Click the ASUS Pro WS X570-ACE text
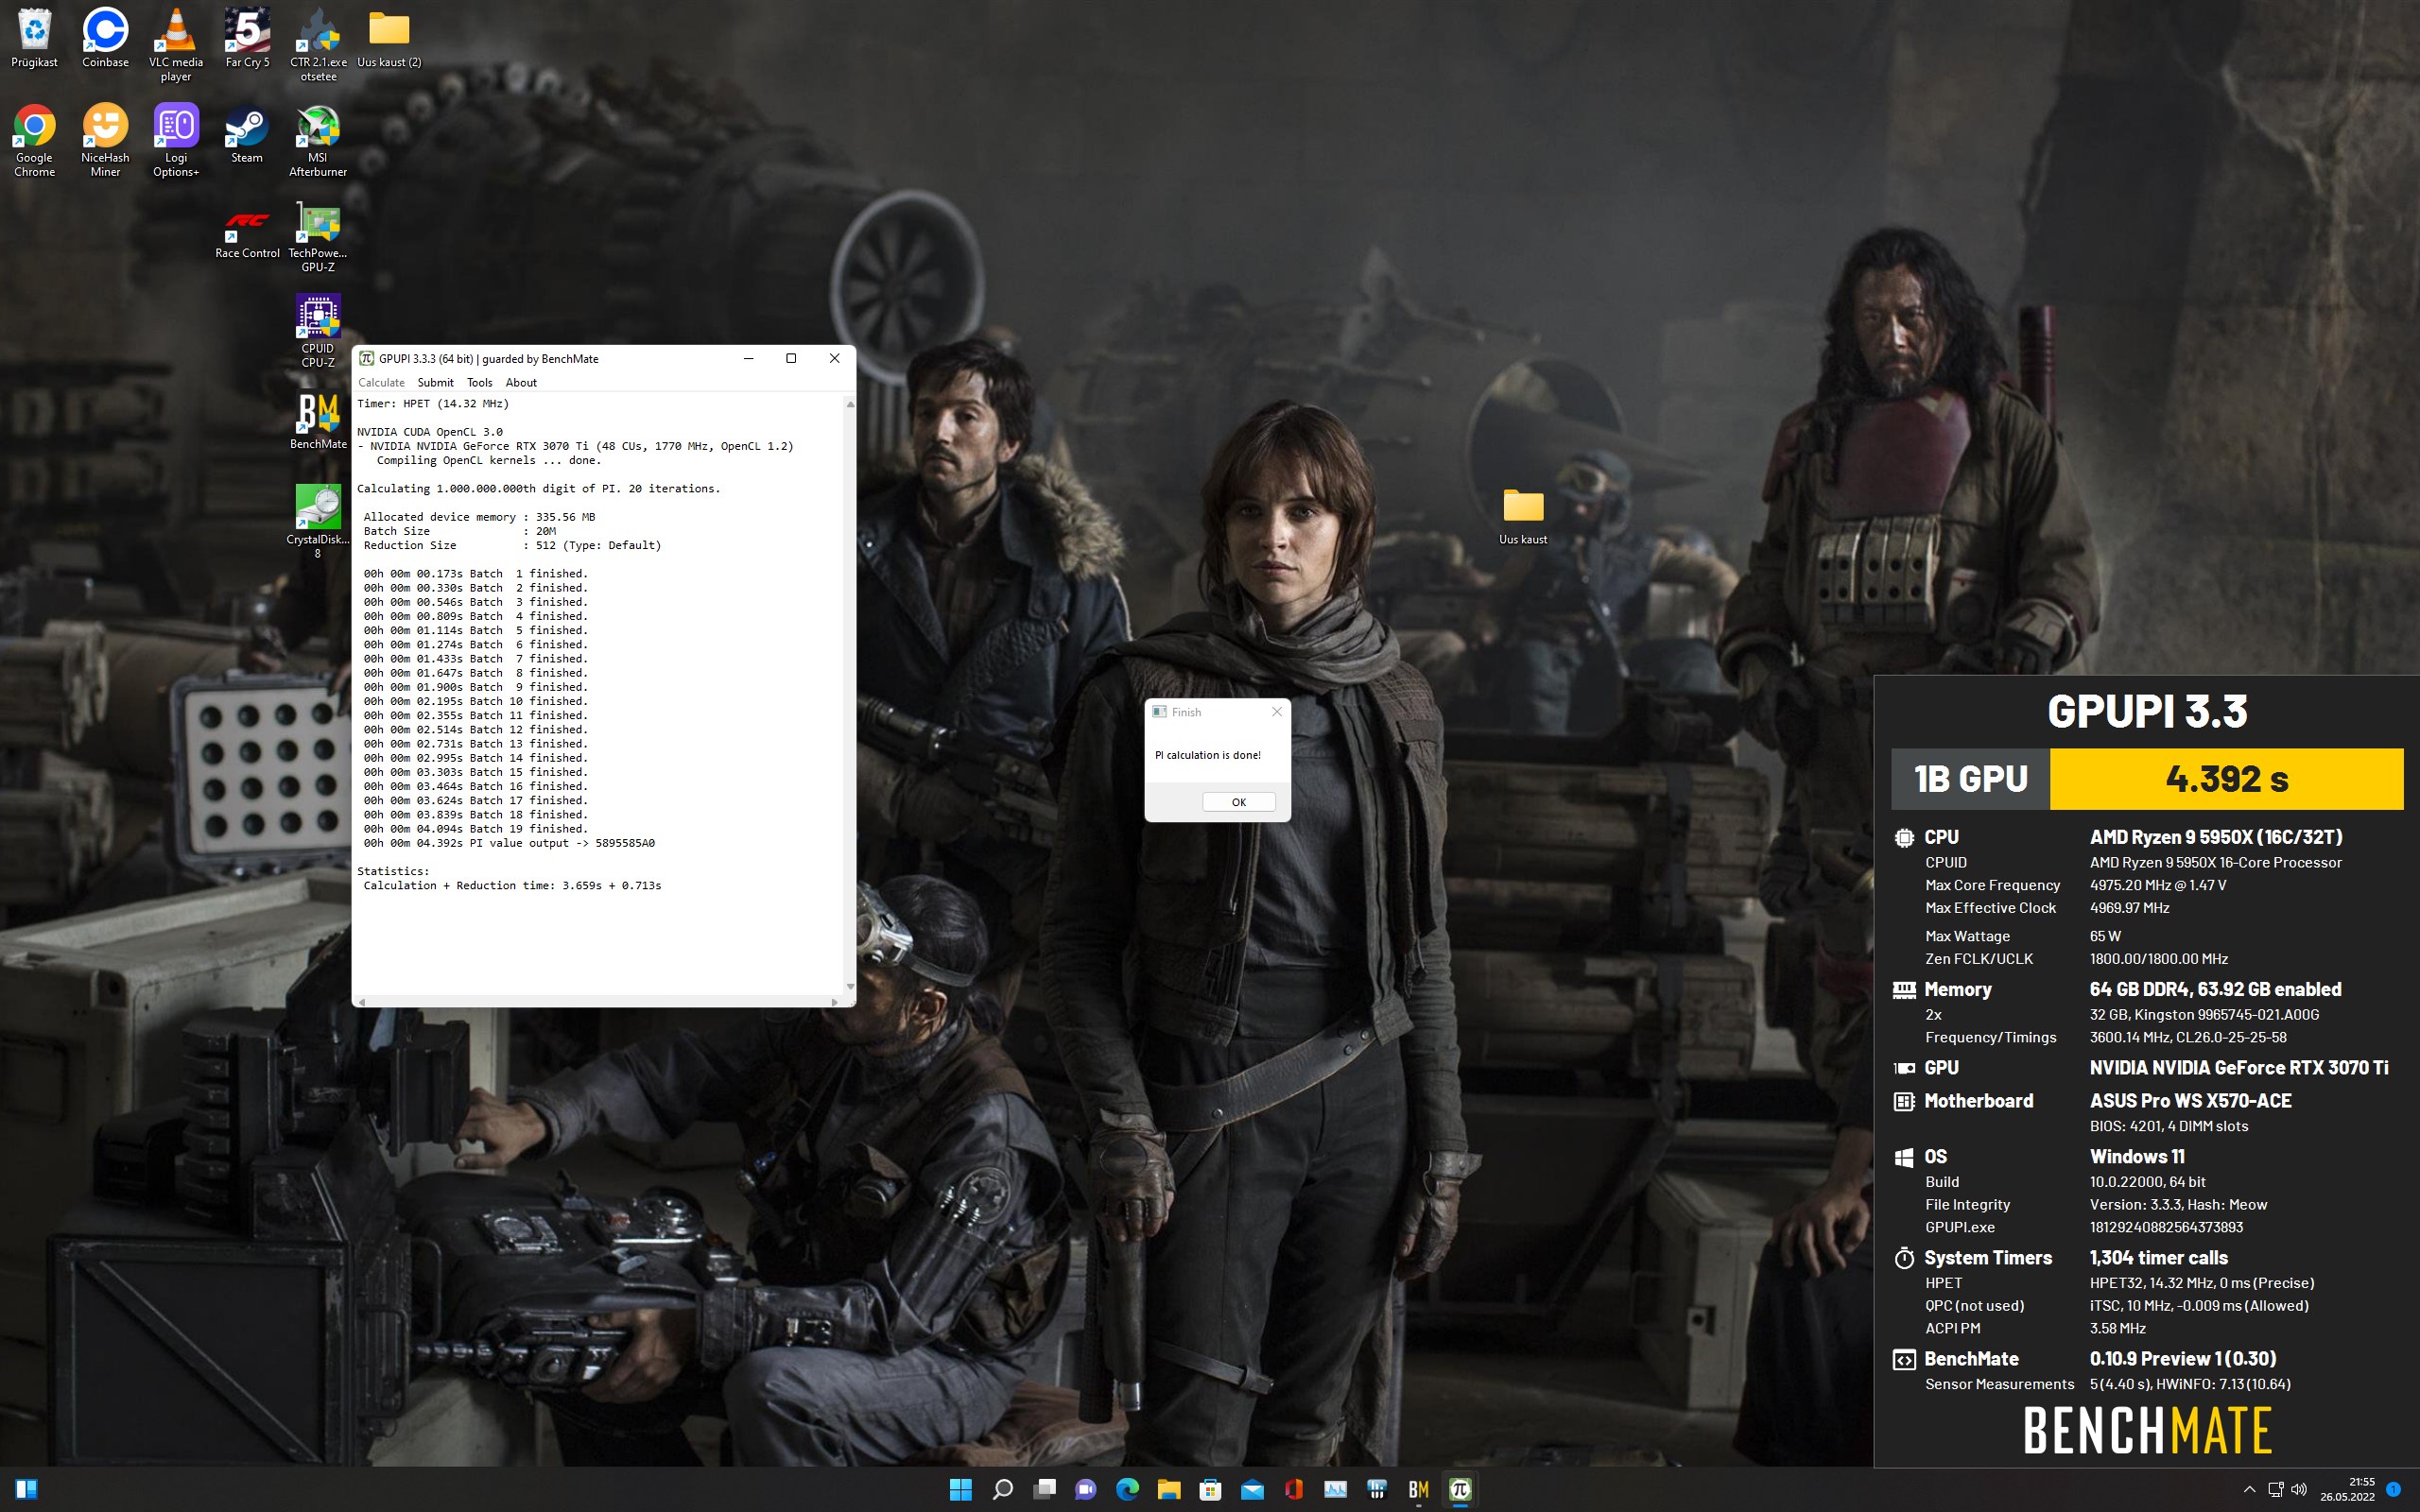The image size is (2420, 1512). click(x=2190, y=1100)
